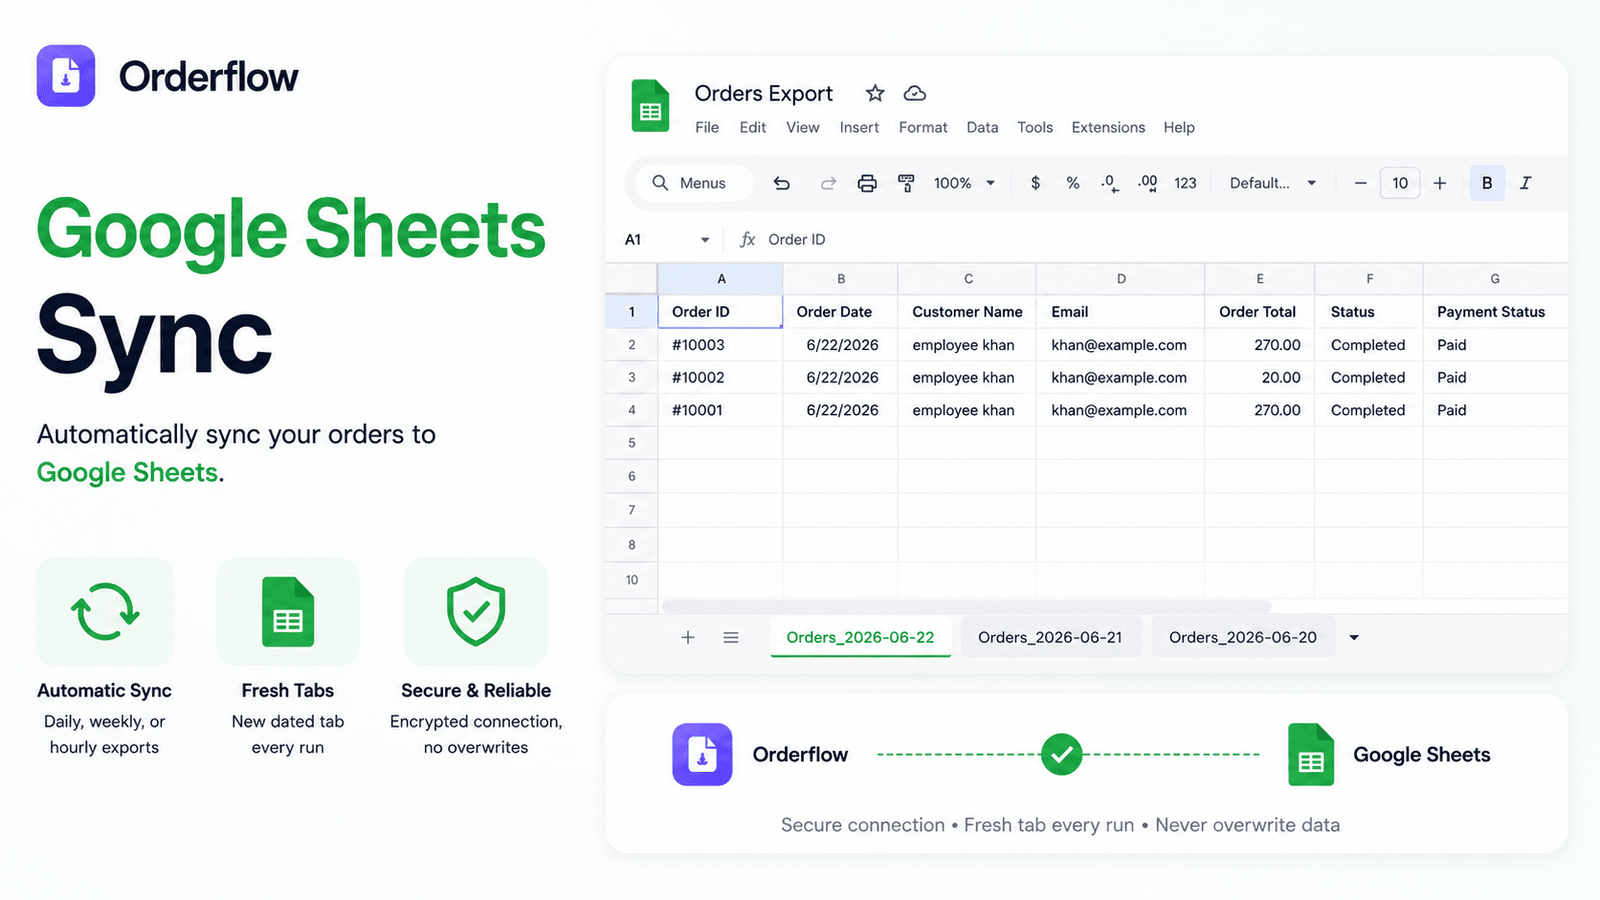Viewport: 1600px width, 900px height.
Task: Click the cloud save status icon
Action: click(x=914, y=93)
